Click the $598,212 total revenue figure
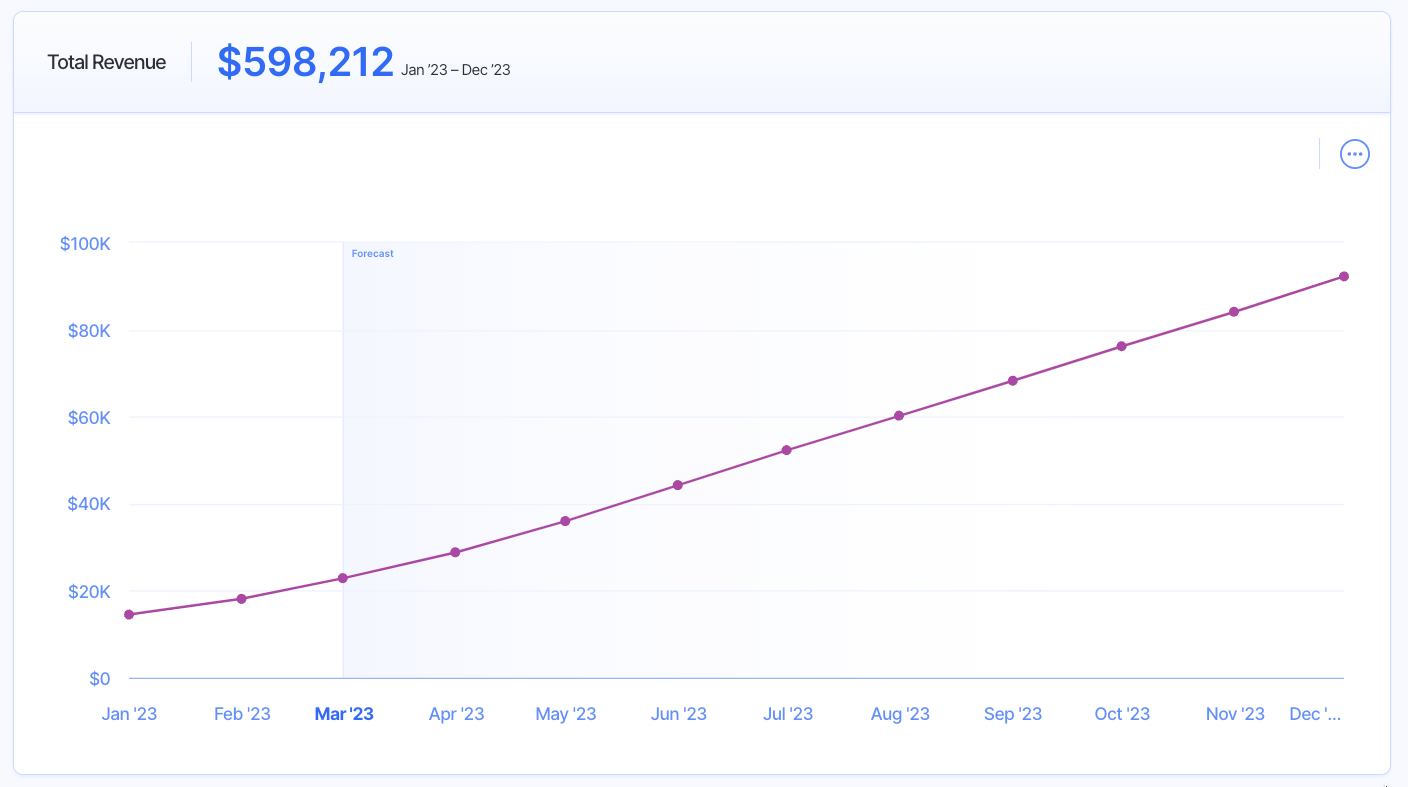This screenshot has width=1408, height=787. tap(305, 62)
